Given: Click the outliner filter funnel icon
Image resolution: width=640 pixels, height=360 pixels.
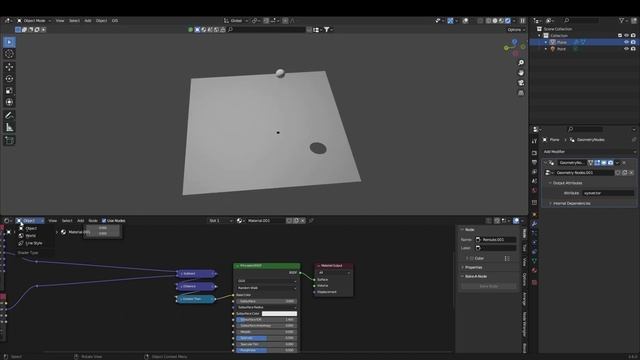Looking at the screenshot, I should [622, 20].
